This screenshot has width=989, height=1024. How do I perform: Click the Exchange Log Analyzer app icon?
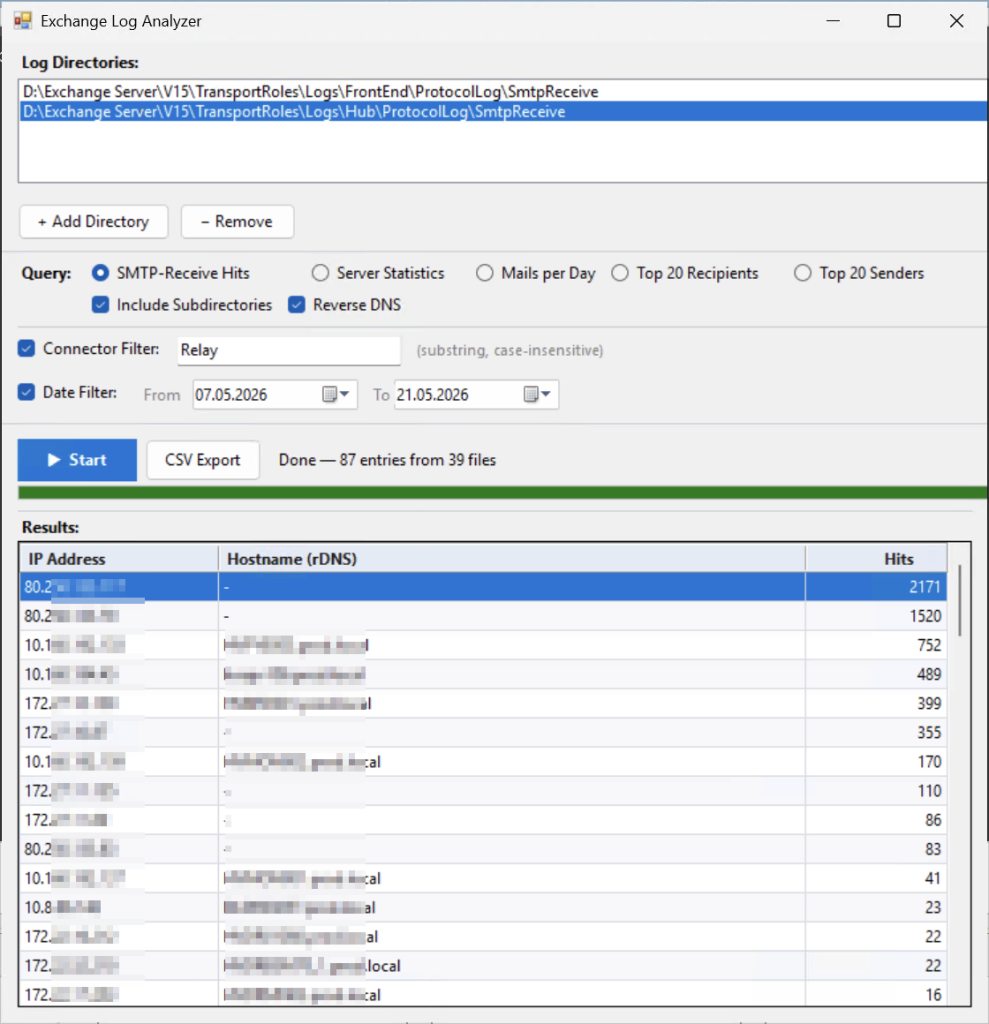click(x=22, y=21)
